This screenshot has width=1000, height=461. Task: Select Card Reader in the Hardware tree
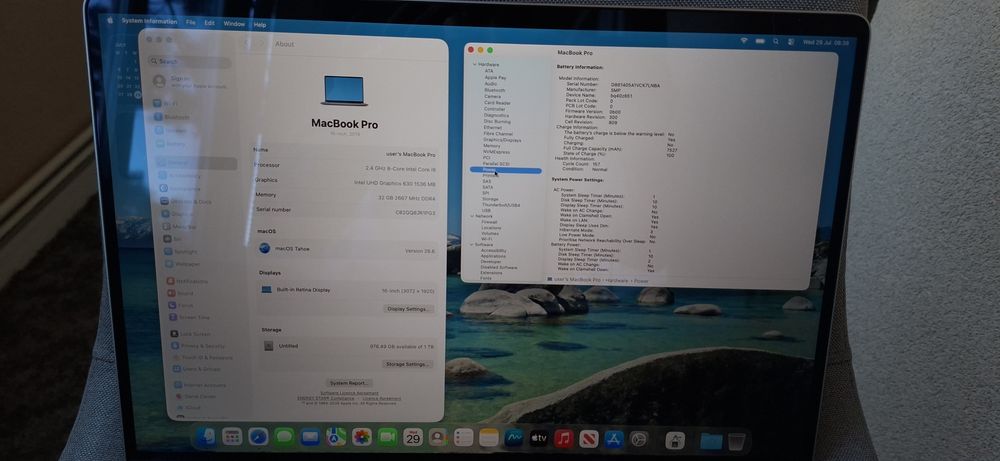click(497, 103)
